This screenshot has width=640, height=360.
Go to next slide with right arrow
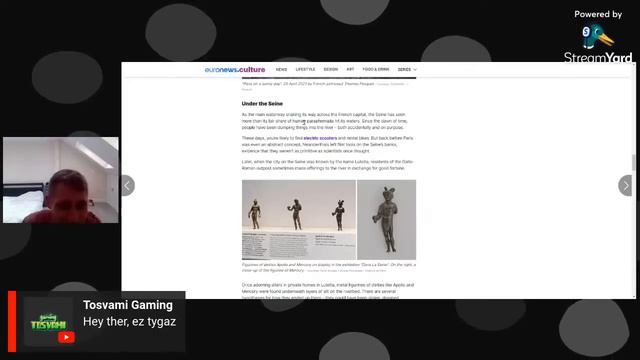[x=625, y=186]
